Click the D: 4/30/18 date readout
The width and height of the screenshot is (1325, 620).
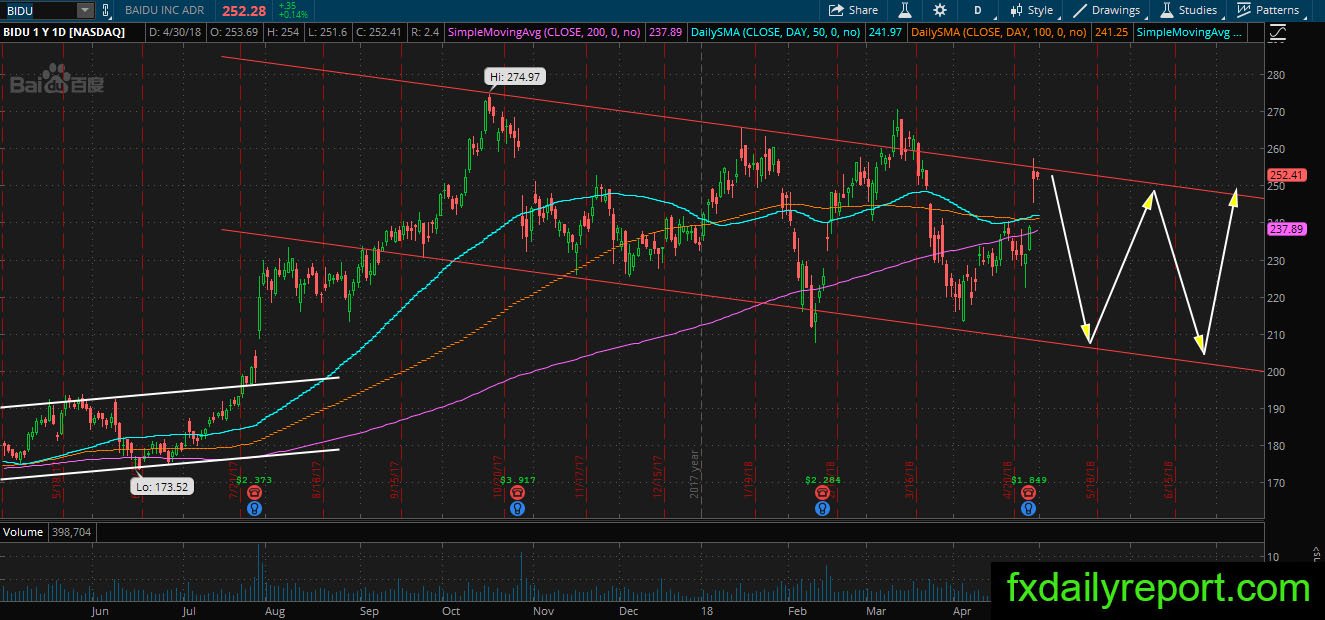(173, 33)
